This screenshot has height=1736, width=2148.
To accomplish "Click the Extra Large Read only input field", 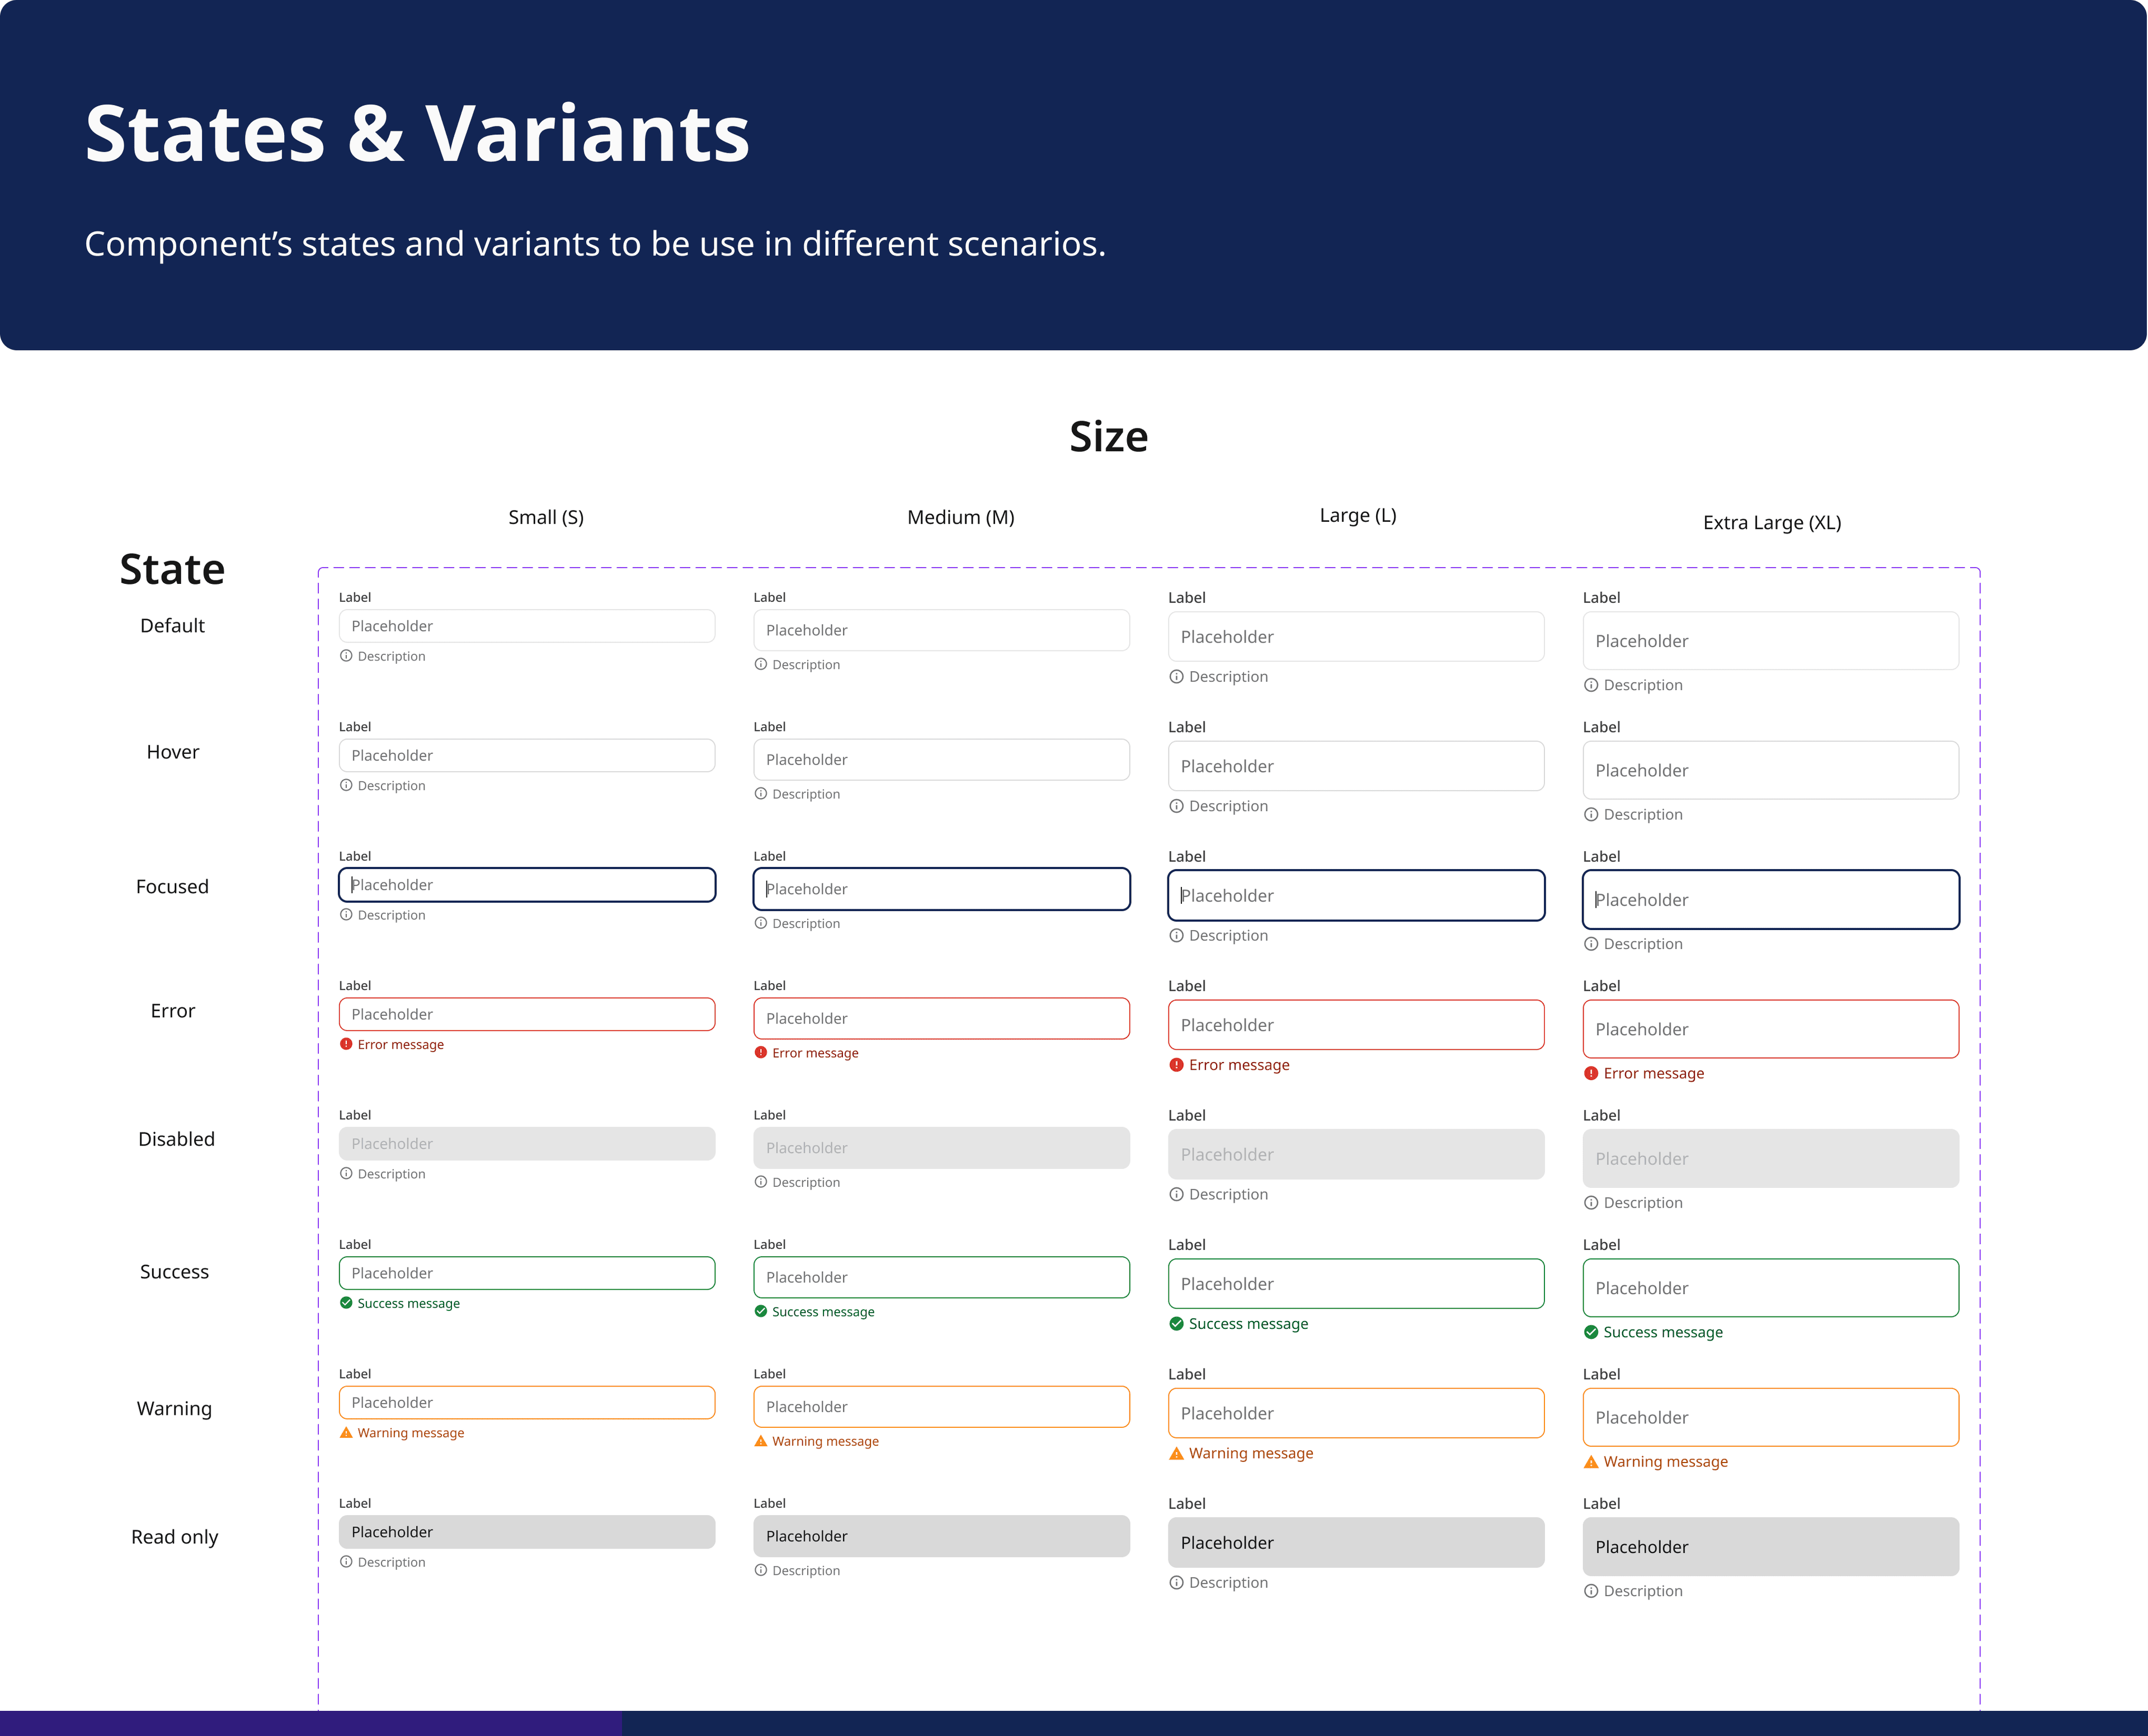I will 1771,1547.
